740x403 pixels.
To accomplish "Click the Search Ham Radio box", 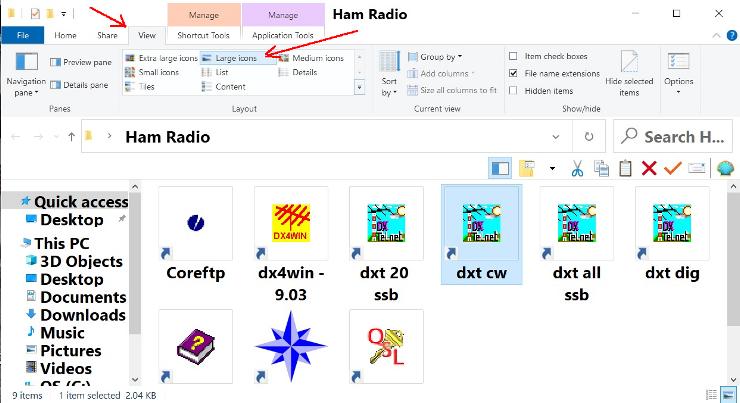I will tap(673, 137).
